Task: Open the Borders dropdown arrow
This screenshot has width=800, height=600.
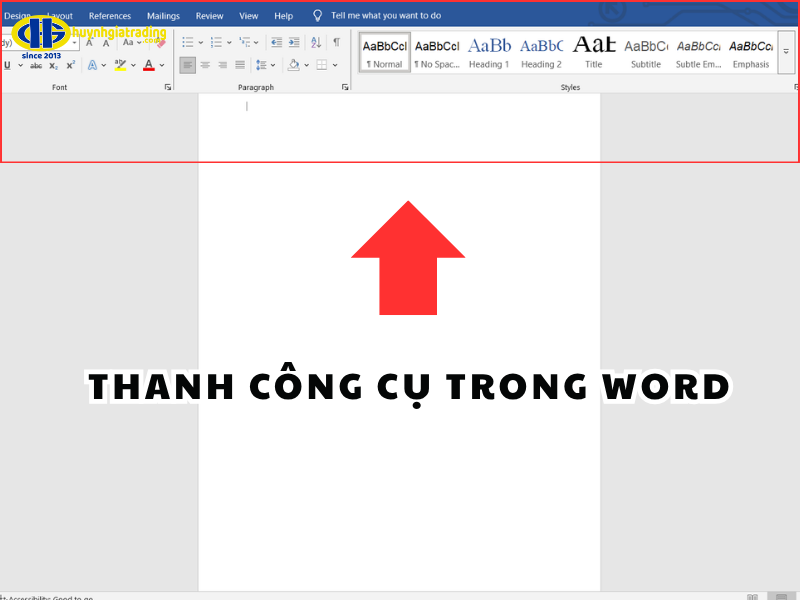Action: (x=335, y=65)
